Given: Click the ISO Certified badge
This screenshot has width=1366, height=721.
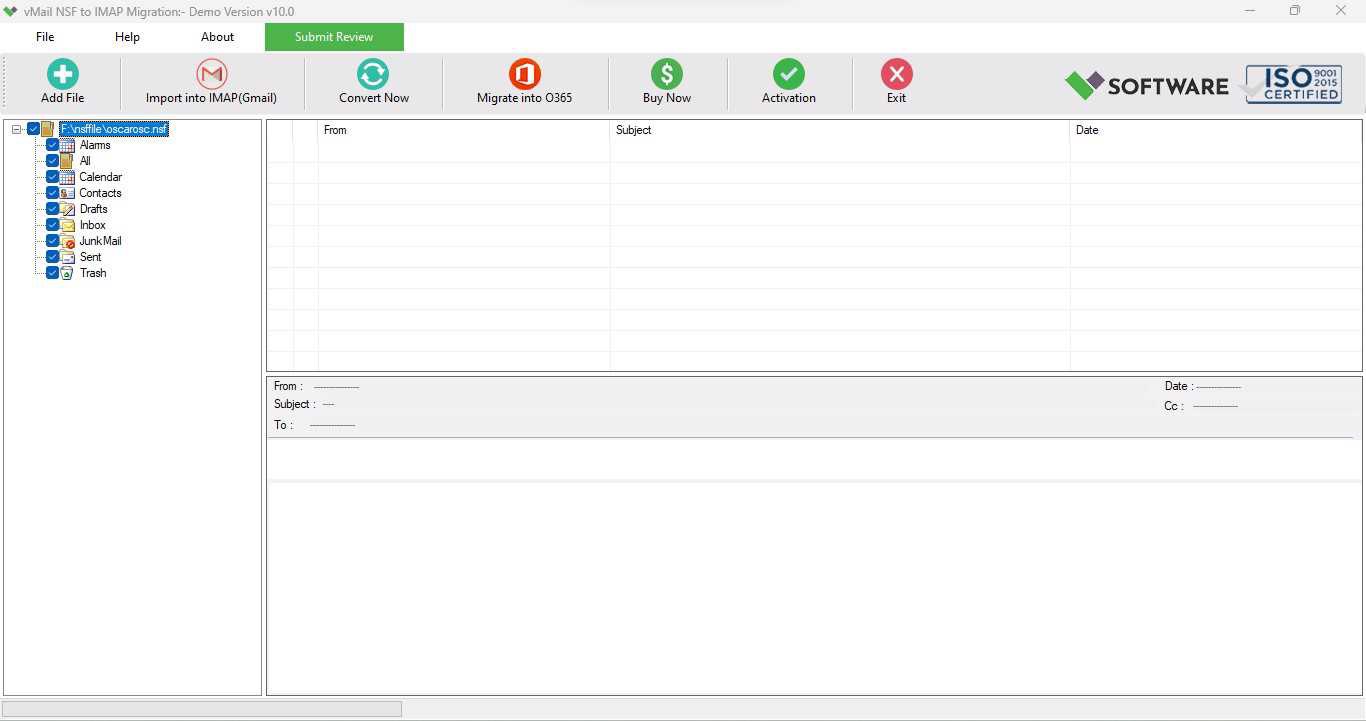Looking at the screenshot, I should pyautogui.click(x=1292, y=84).
